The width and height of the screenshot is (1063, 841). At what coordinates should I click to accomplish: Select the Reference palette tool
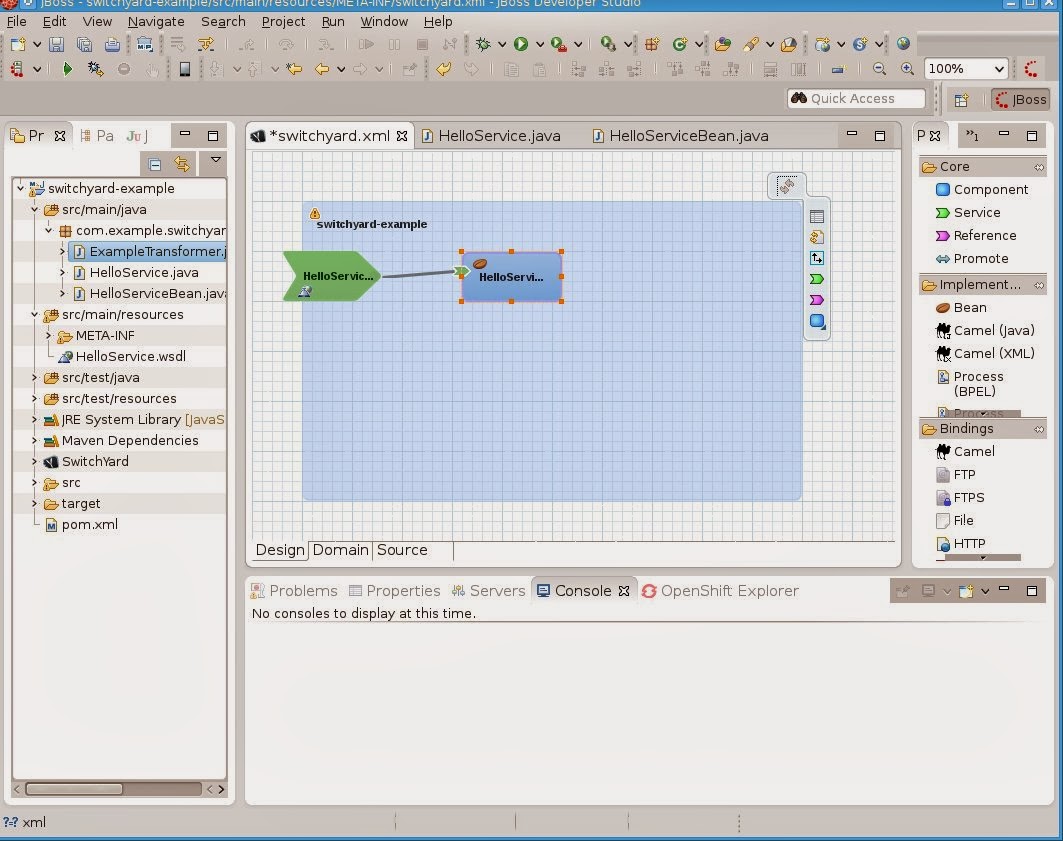click(976, 236)
